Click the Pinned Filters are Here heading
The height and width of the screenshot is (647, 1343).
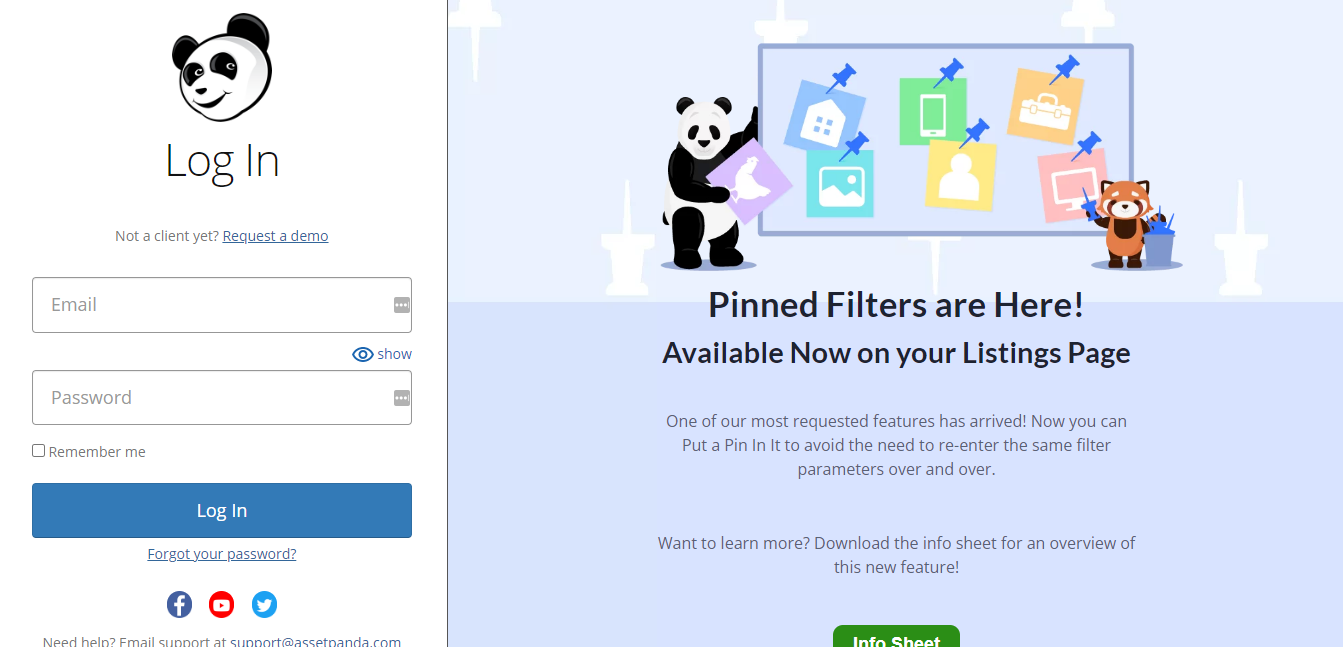tap(896, 305)
